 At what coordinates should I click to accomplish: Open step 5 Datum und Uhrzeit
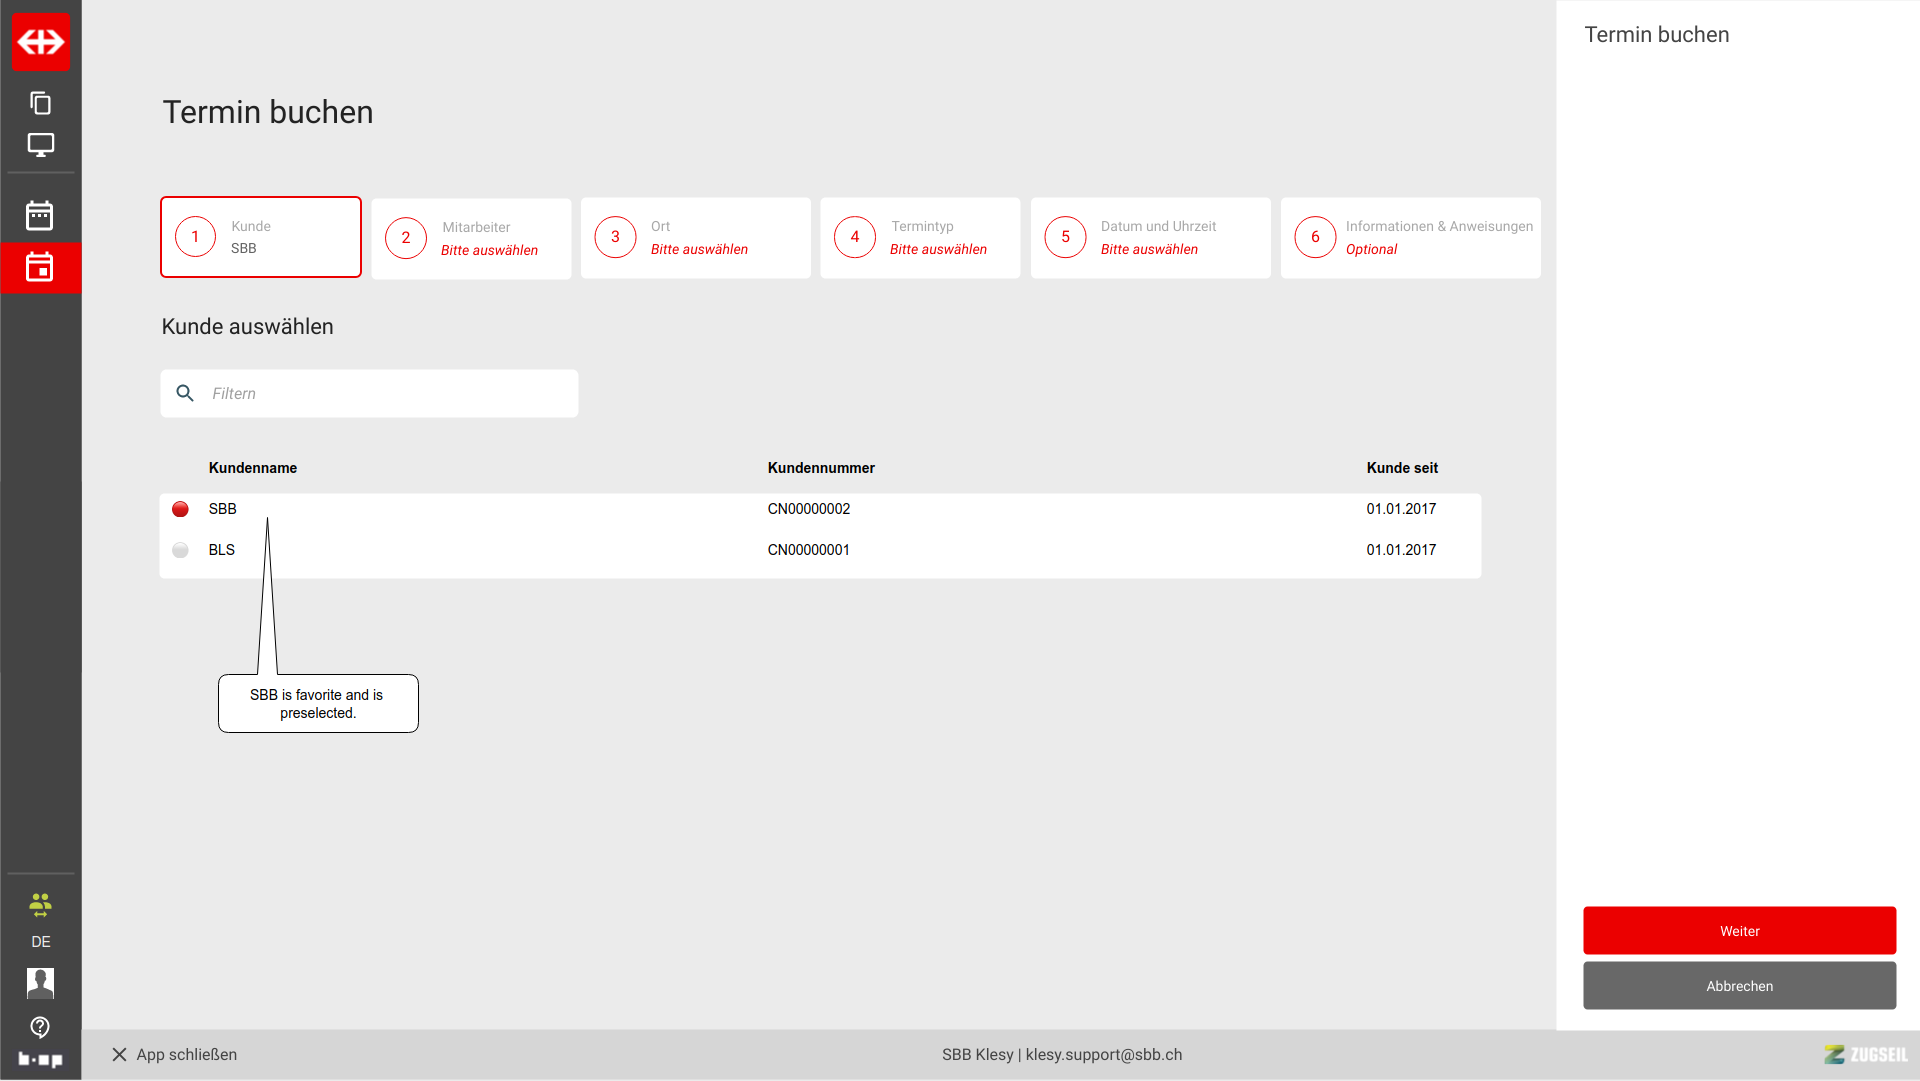coord(1150,238)
